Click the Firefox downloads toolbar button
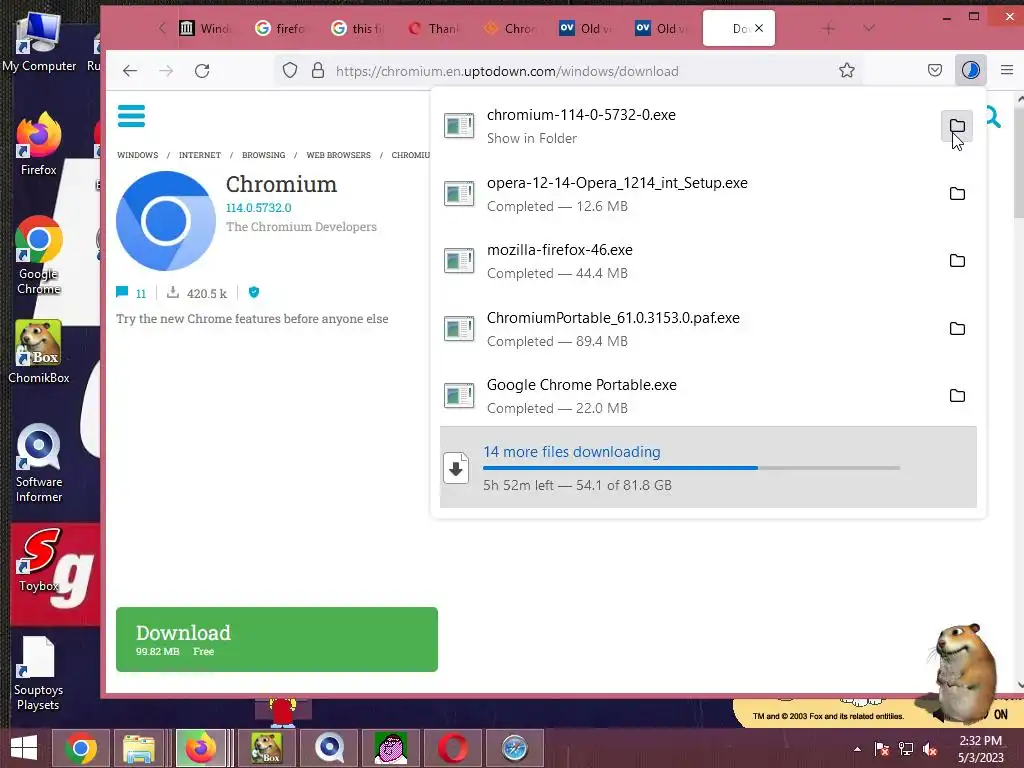The height and width of the screenshot is (768, 1024). click(970, 71)
